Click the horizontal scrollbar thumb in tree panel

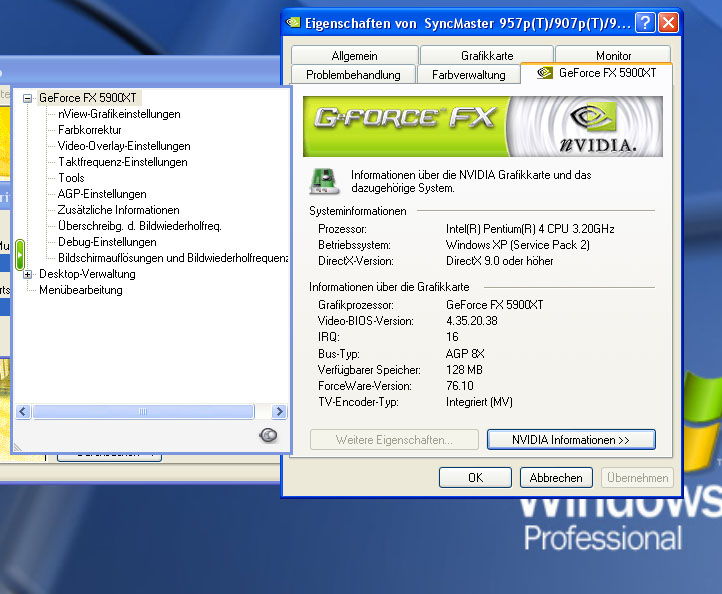[143, 412]
